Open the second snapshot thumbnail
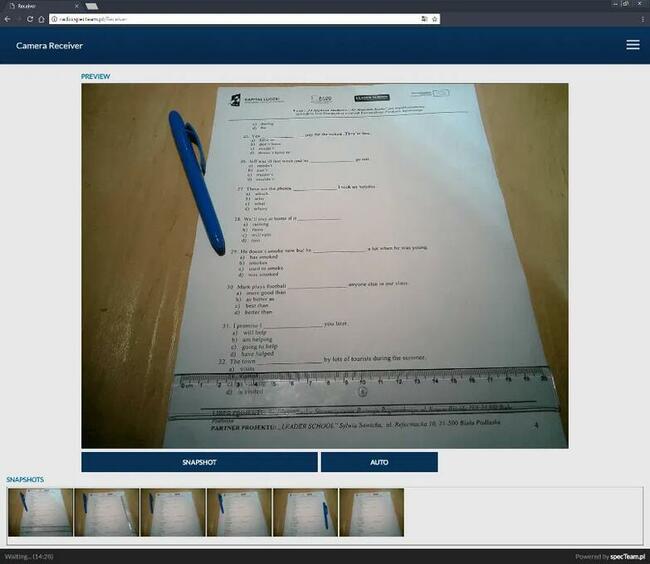650x564 pixels. 107,512
